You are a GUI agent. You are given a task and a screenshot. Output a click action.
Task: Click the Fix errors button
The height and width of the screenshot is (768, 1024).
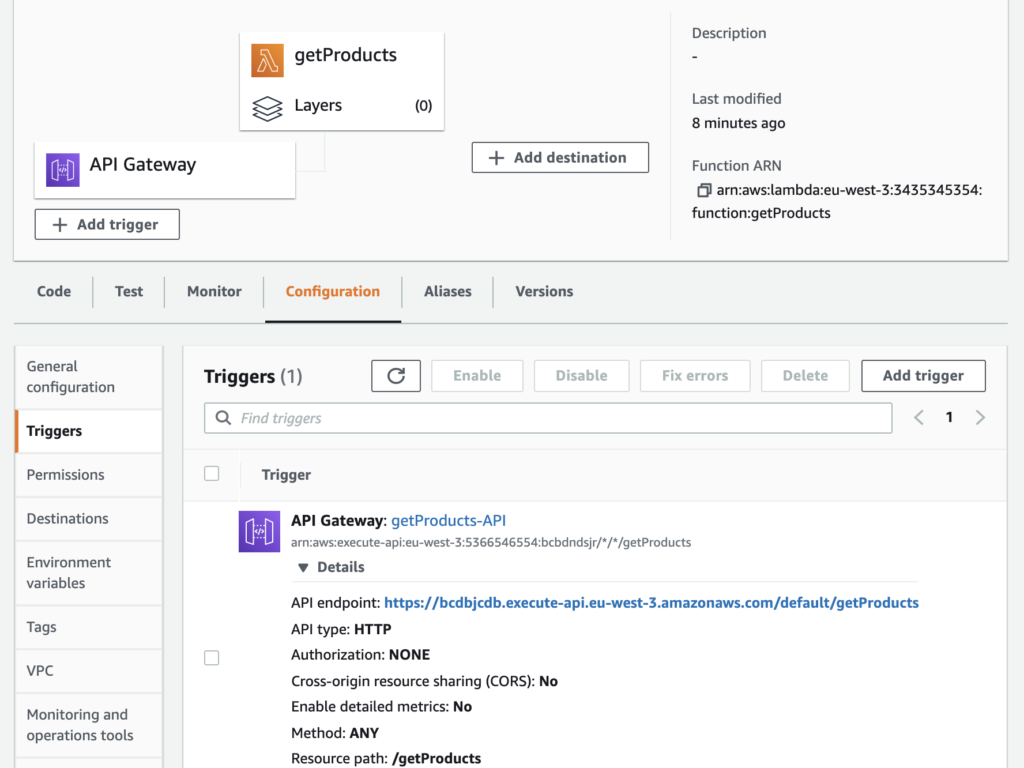(695, 376)
